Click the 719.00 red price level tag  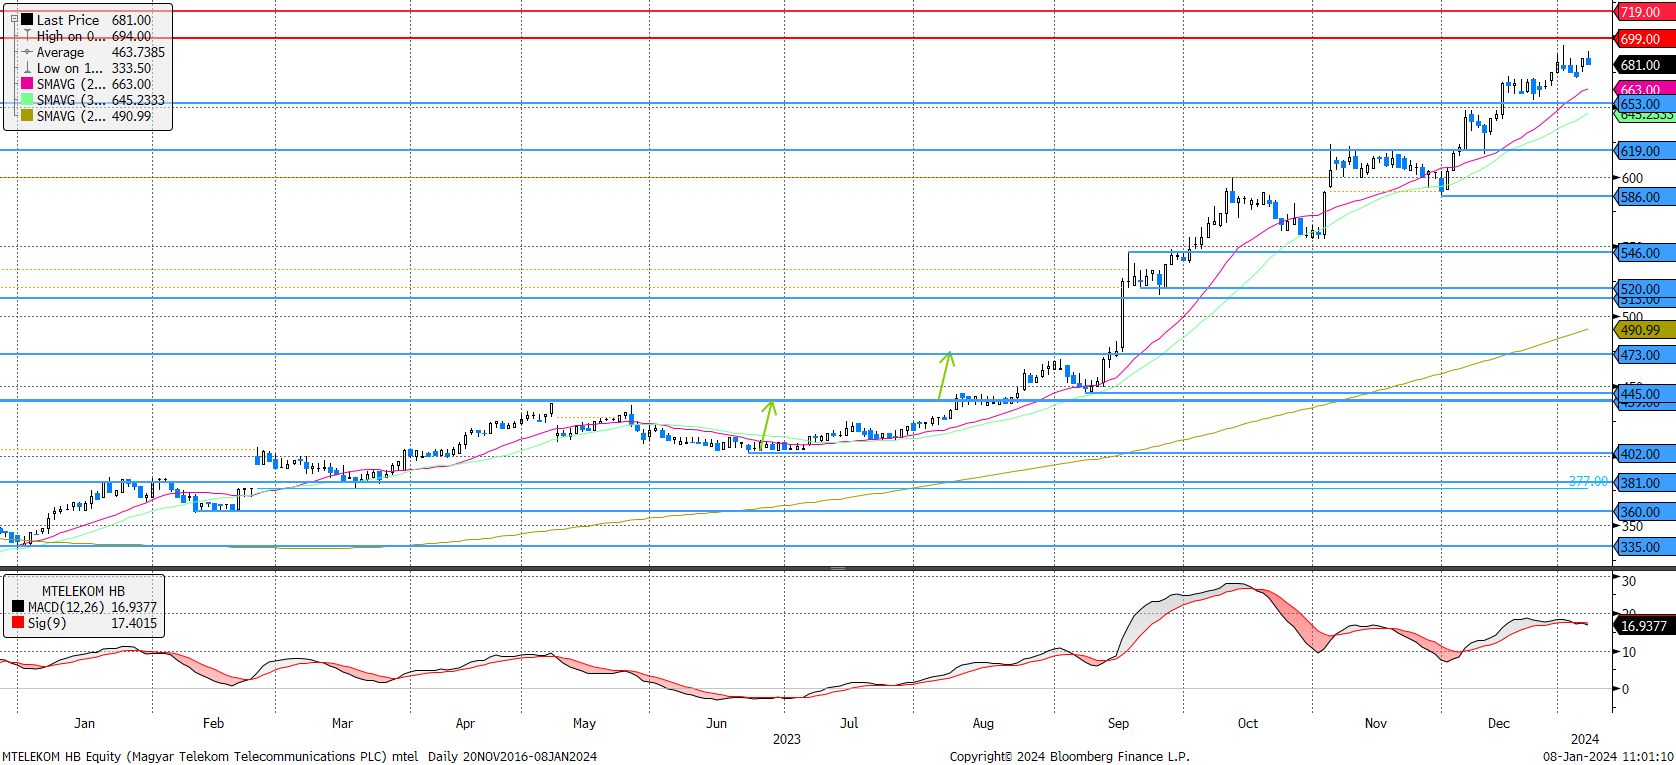coord(1644,12)
